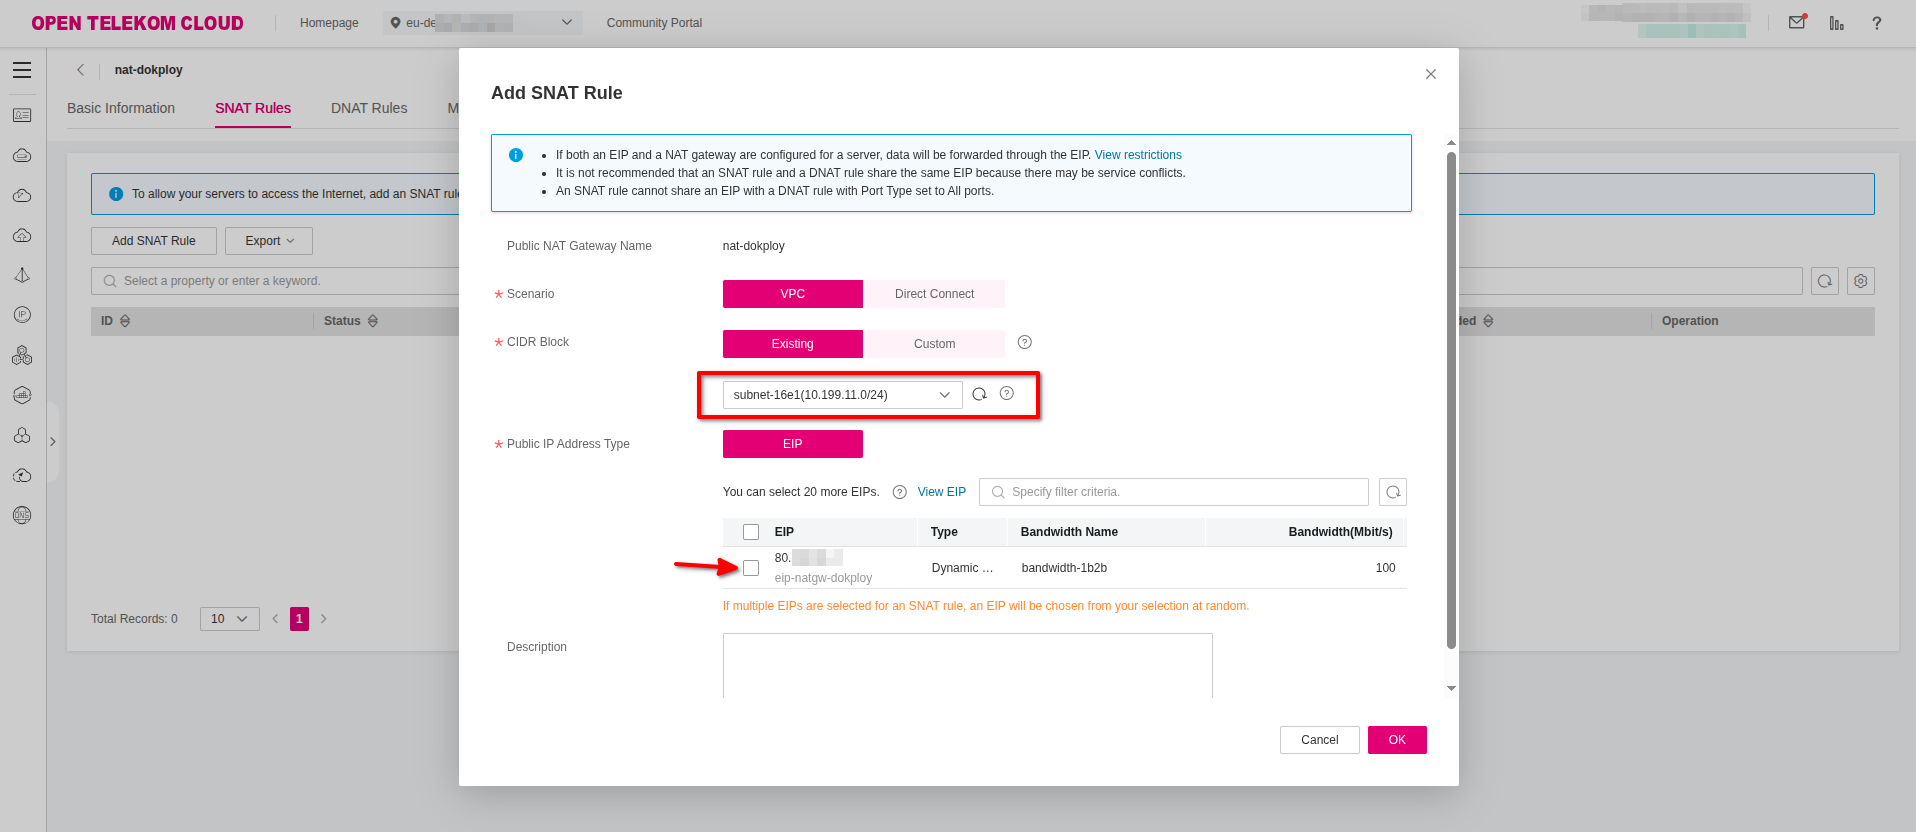Open the hamburger menu in the sidebar
Image resolution: width=1916 pixels, height=832 pixels.
[22, 70]
